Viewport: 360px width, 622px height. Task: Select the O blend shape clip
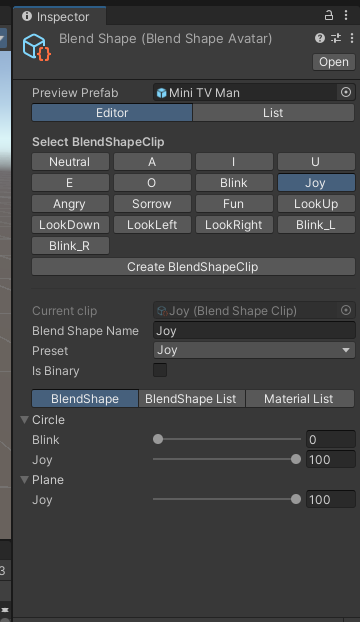[x=152, y=183]
